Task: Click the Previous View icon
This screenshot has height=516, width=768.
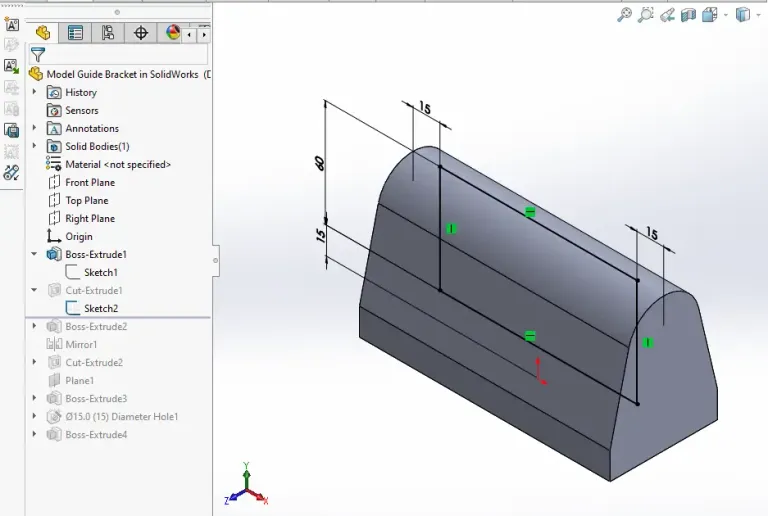Action: pyautogui.click(x=666, y=15)
